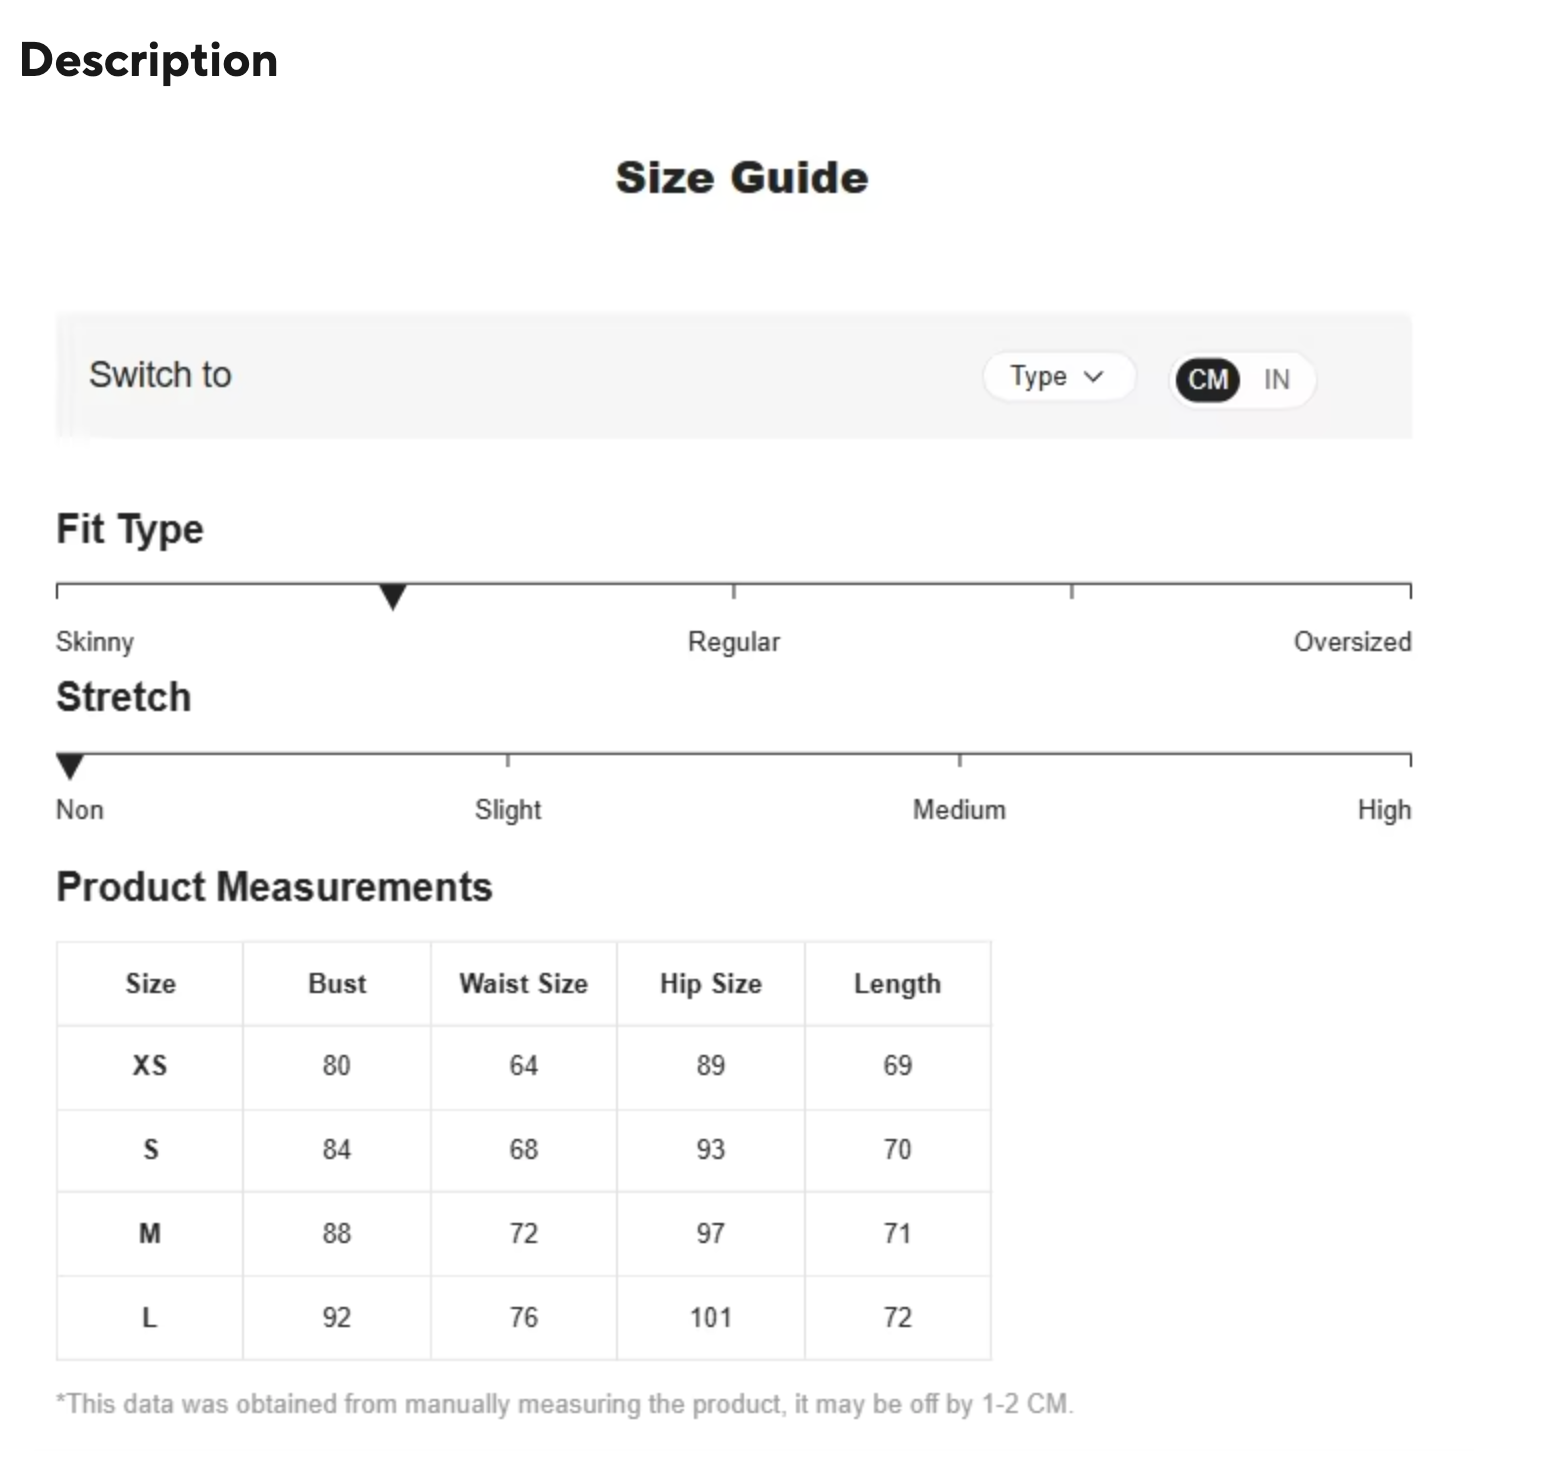
Task: Click the chevron arrow beside Type
Action: pos(1094,377)
